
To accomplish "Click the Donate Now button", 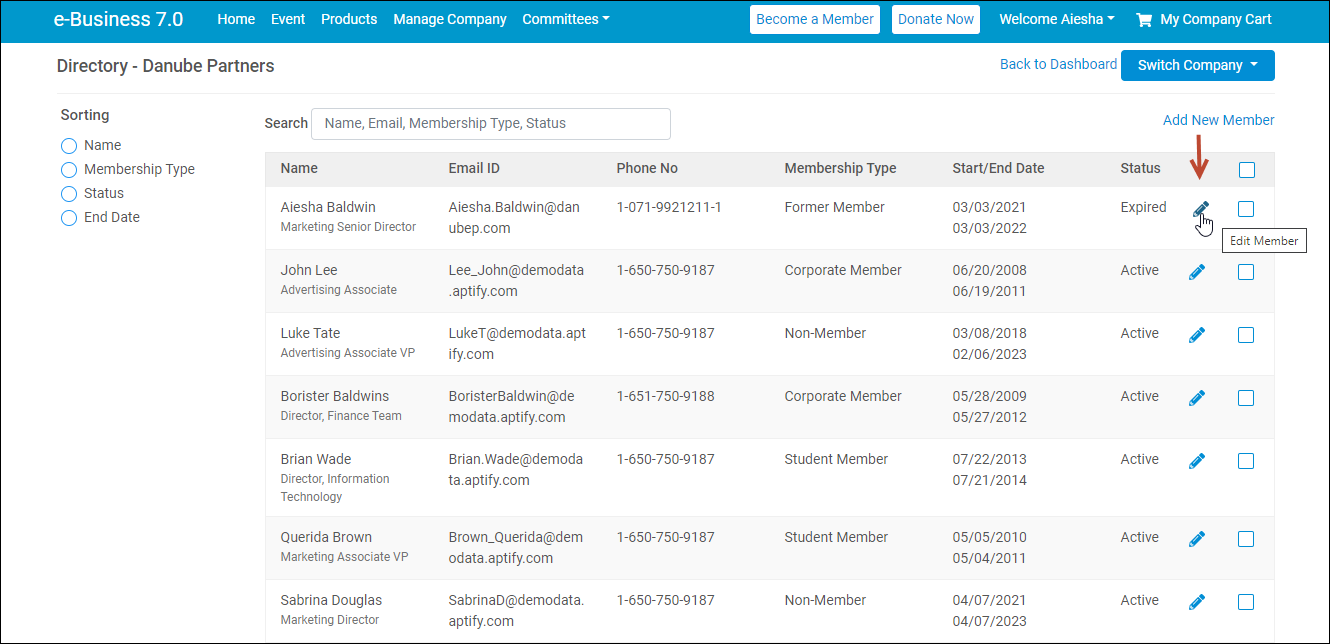I will click(x=936, y=19).
